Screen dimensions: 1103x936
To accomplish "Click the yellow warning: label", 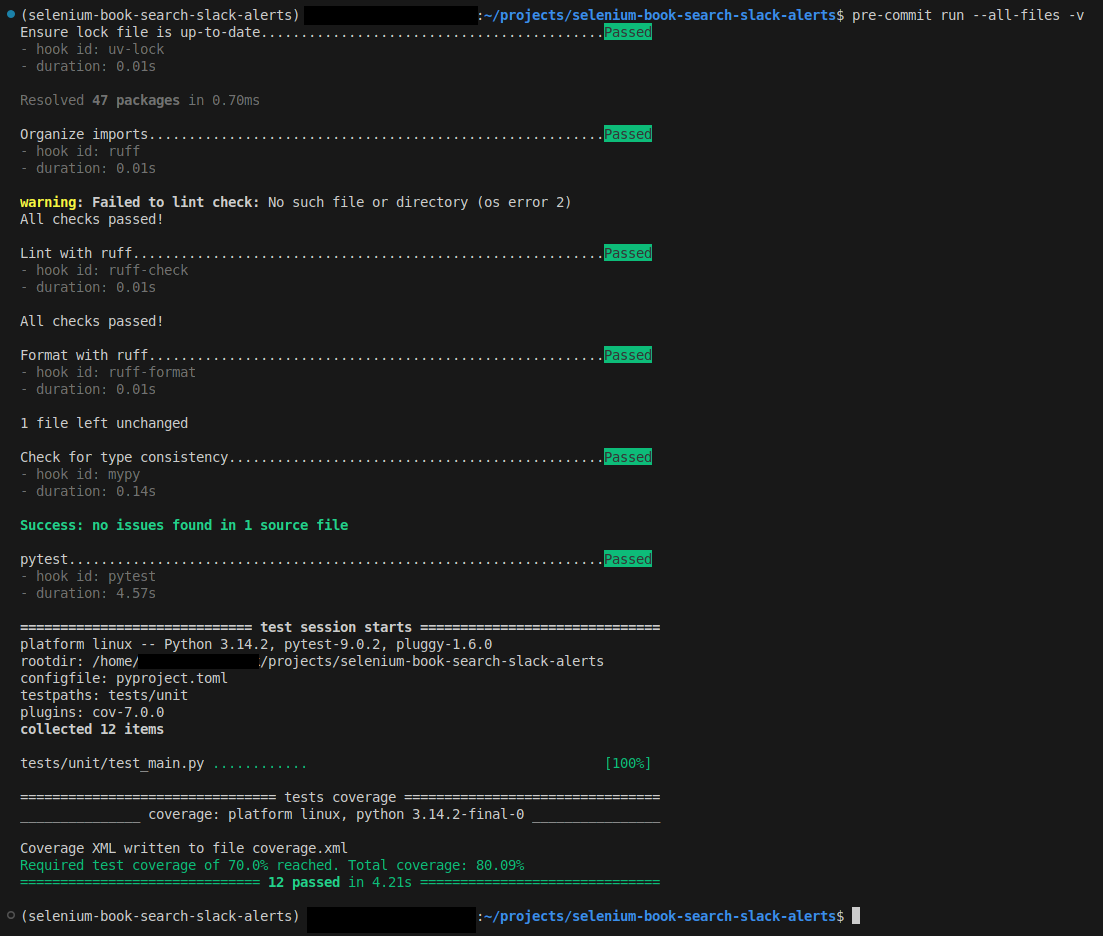I will [52, 202].
